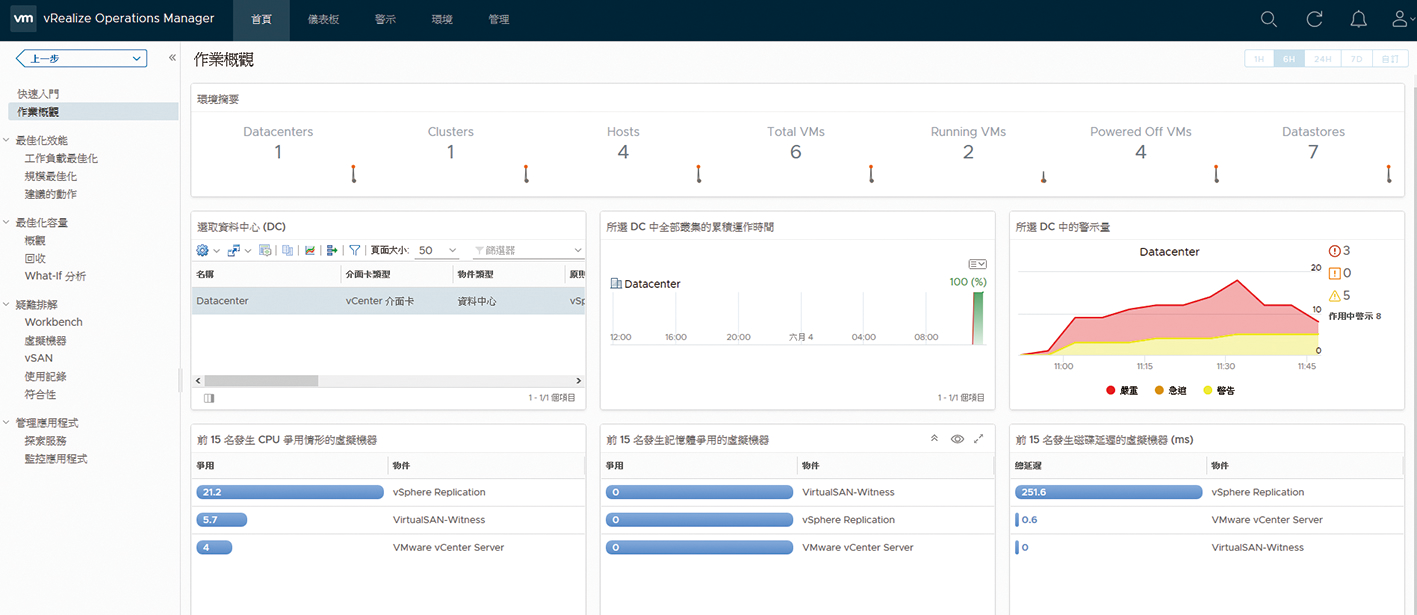Click the 5.7 CPU contention bar
This screenshot has width=1417, height=615.
coord(221,520)
